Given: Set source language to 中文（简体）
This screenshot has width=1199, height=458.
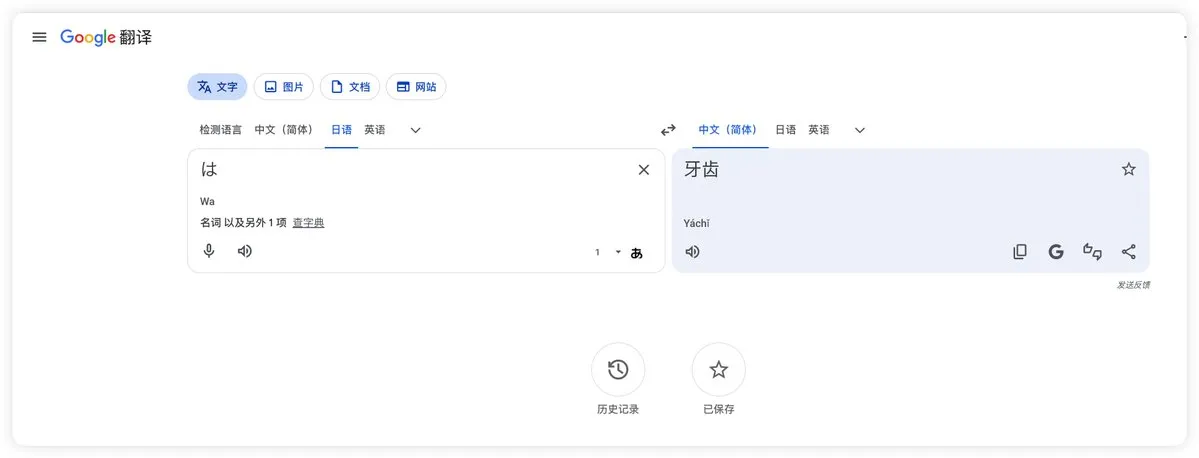Looking at the screenshot, I should point(284,130).
